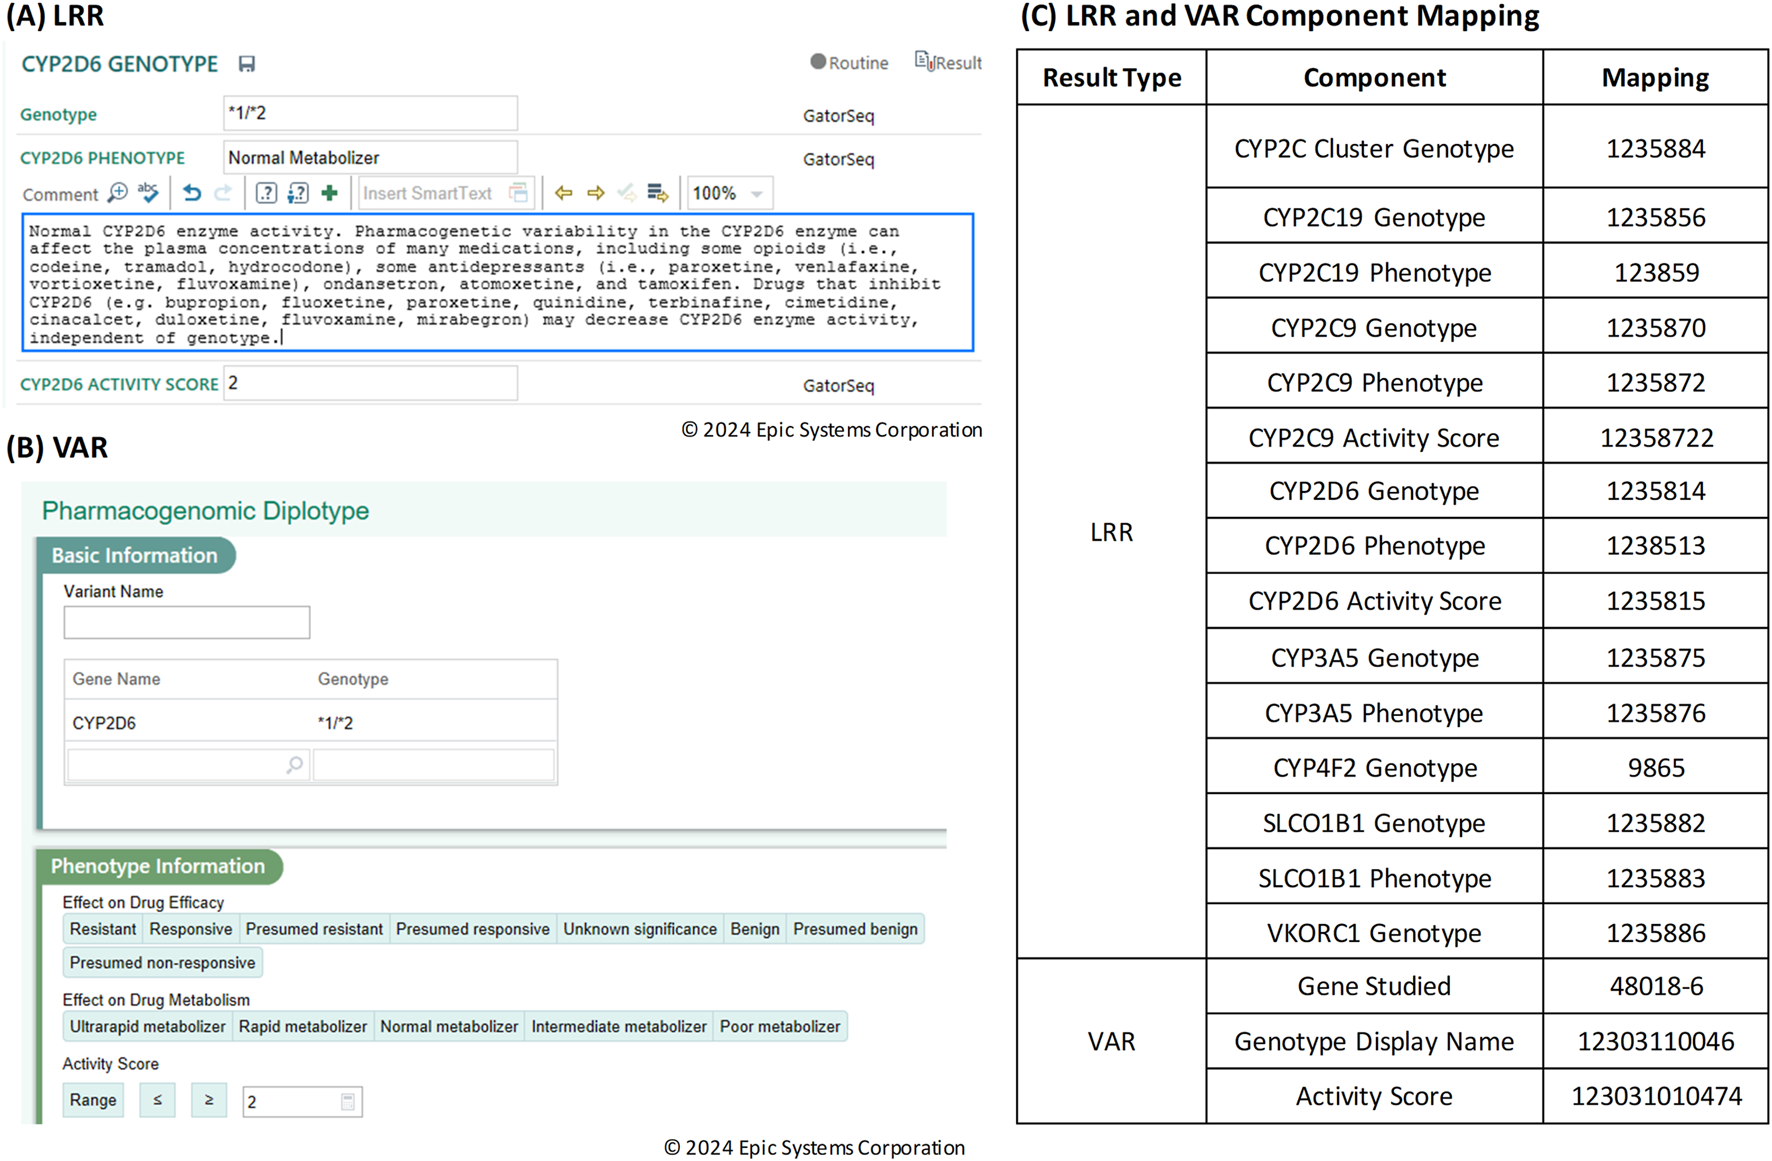This screenshot has width=1772, height=1161.
Task: Open the Basic Information section header
Action: (x=135, y=556)
